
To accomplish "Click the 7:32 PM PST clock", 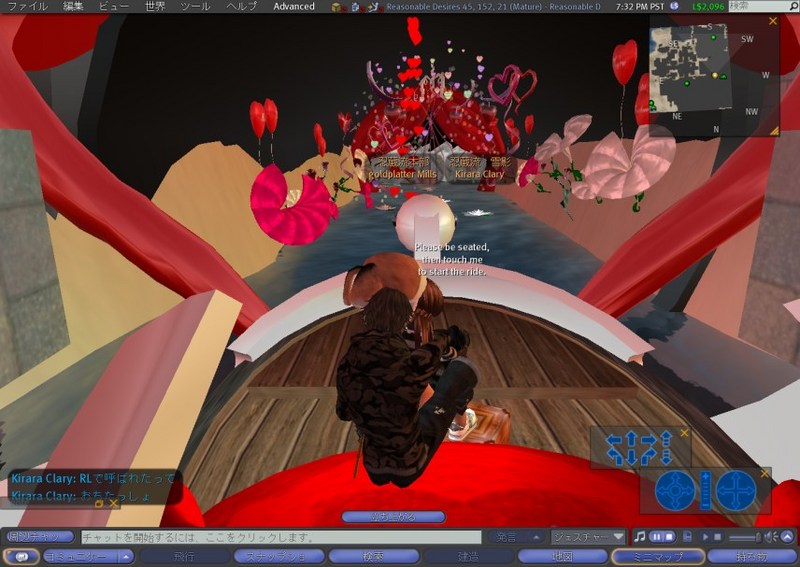I will pos(640,7).
